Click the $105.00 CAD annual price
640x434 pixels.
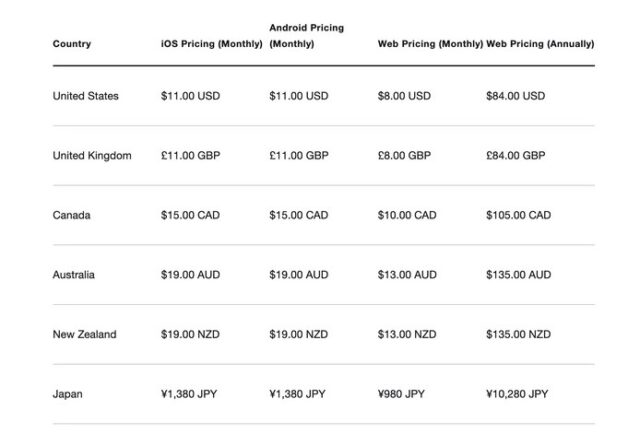518,215
